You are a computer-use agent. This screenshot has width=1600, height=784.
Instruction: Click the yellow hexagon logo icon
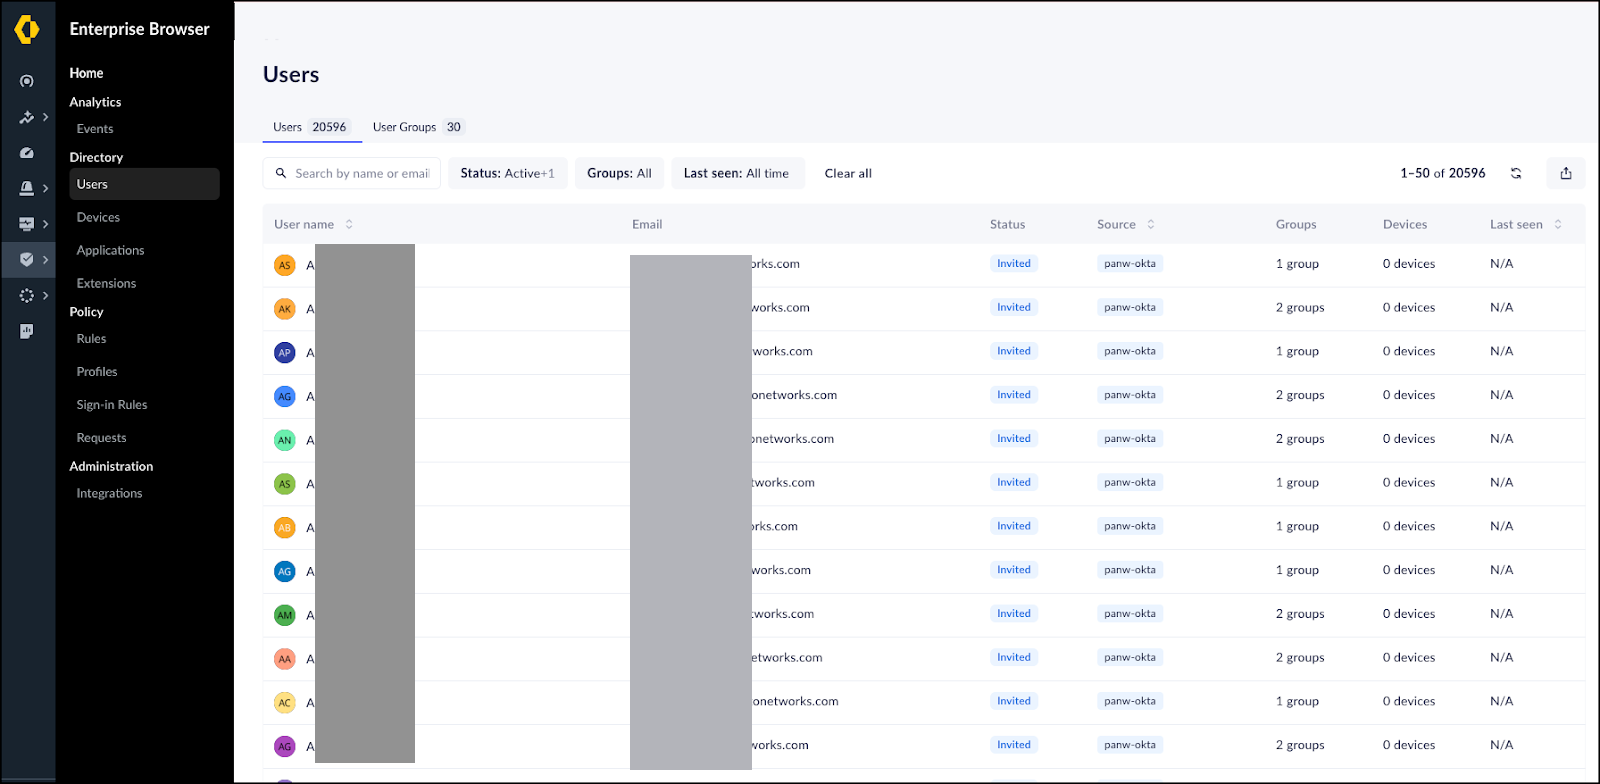[27, 30]
